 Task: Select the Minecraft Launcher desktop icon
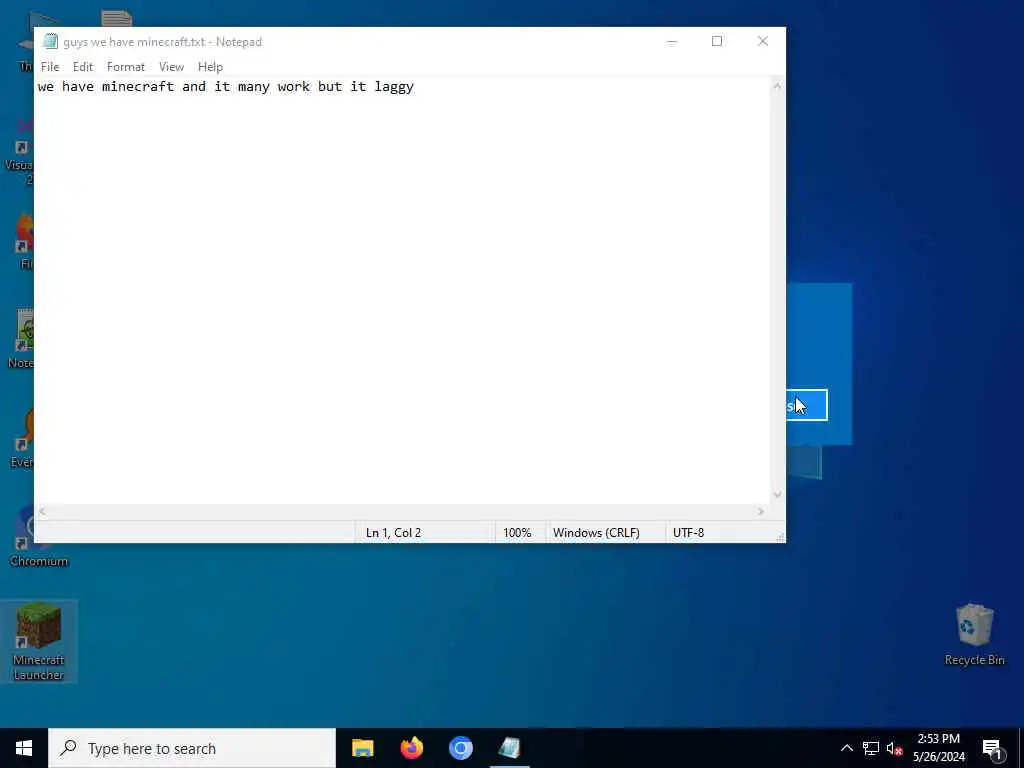[x=39, y=641]
